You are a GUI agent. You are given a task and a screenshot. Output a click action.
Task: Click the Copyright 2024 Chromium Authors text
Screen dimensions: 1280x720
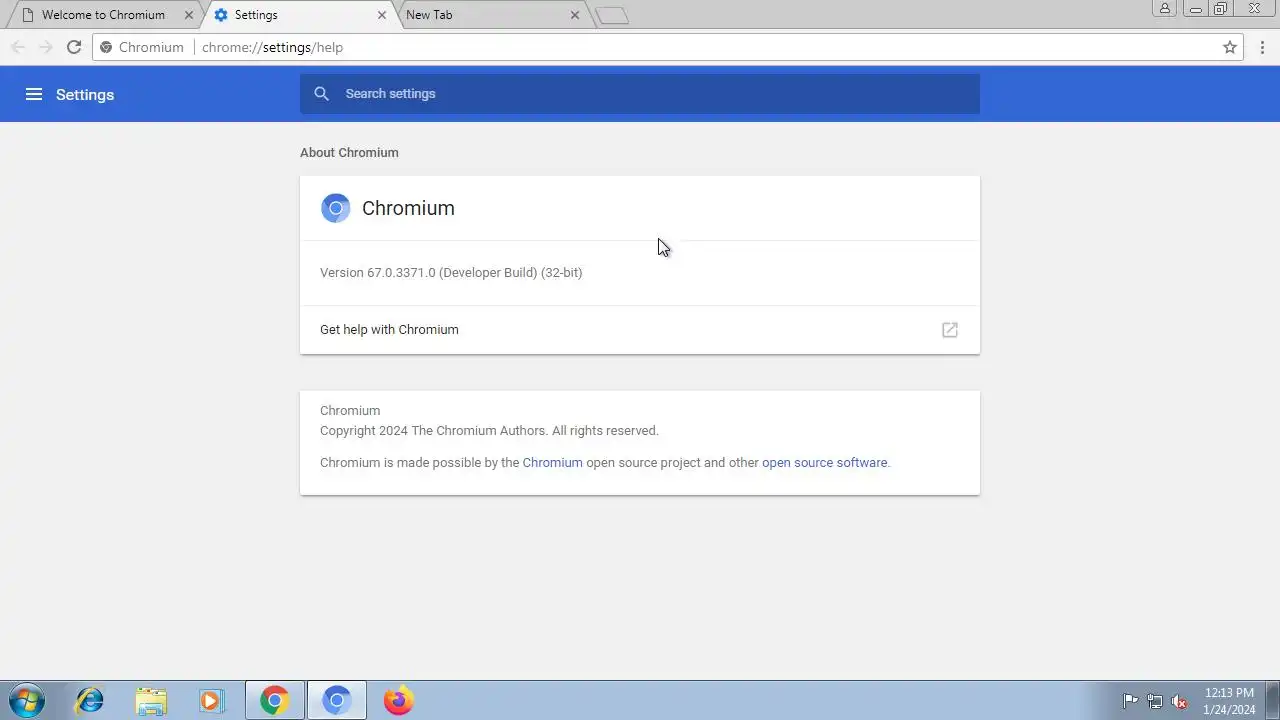pyautogui.click(x=489, y=431)
